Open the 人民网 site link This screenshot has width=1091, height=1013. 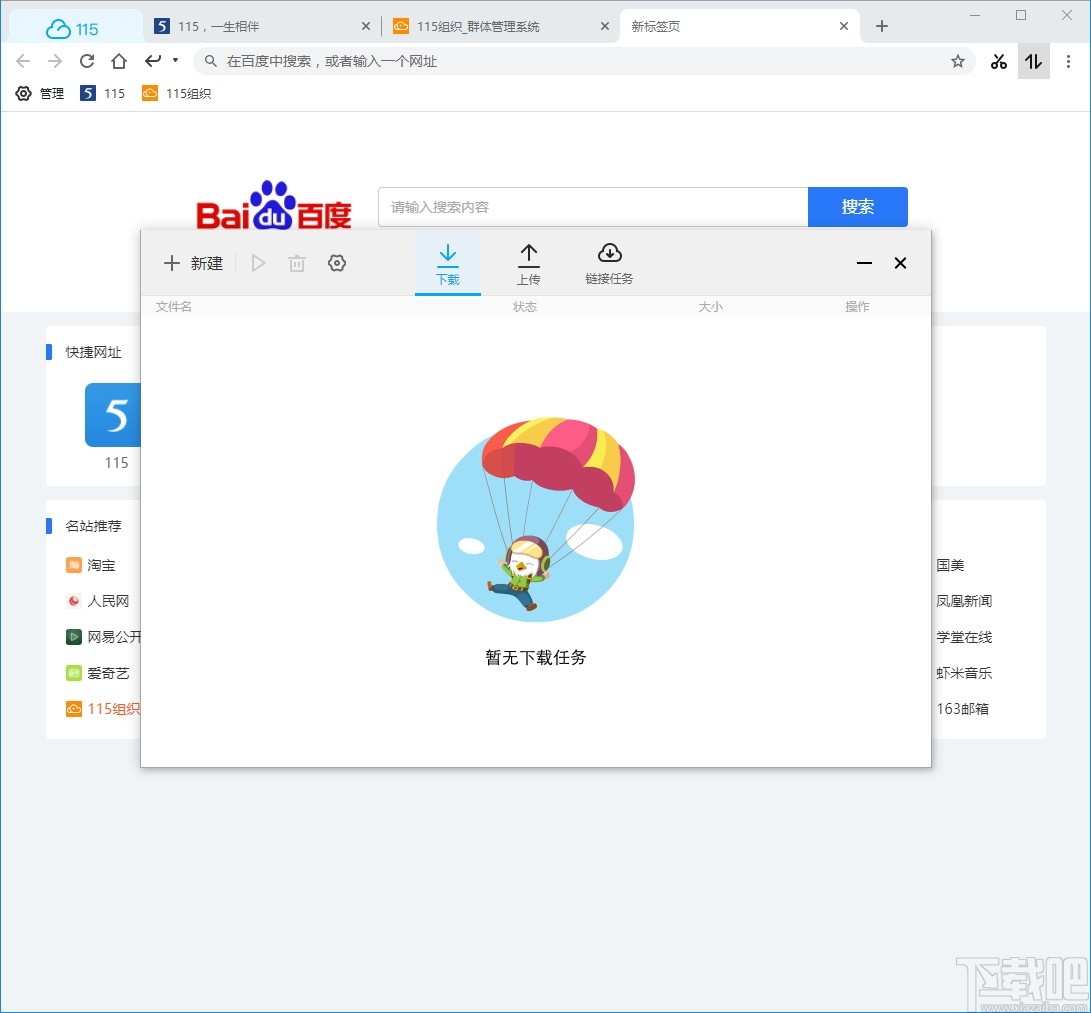pos(98,601)
